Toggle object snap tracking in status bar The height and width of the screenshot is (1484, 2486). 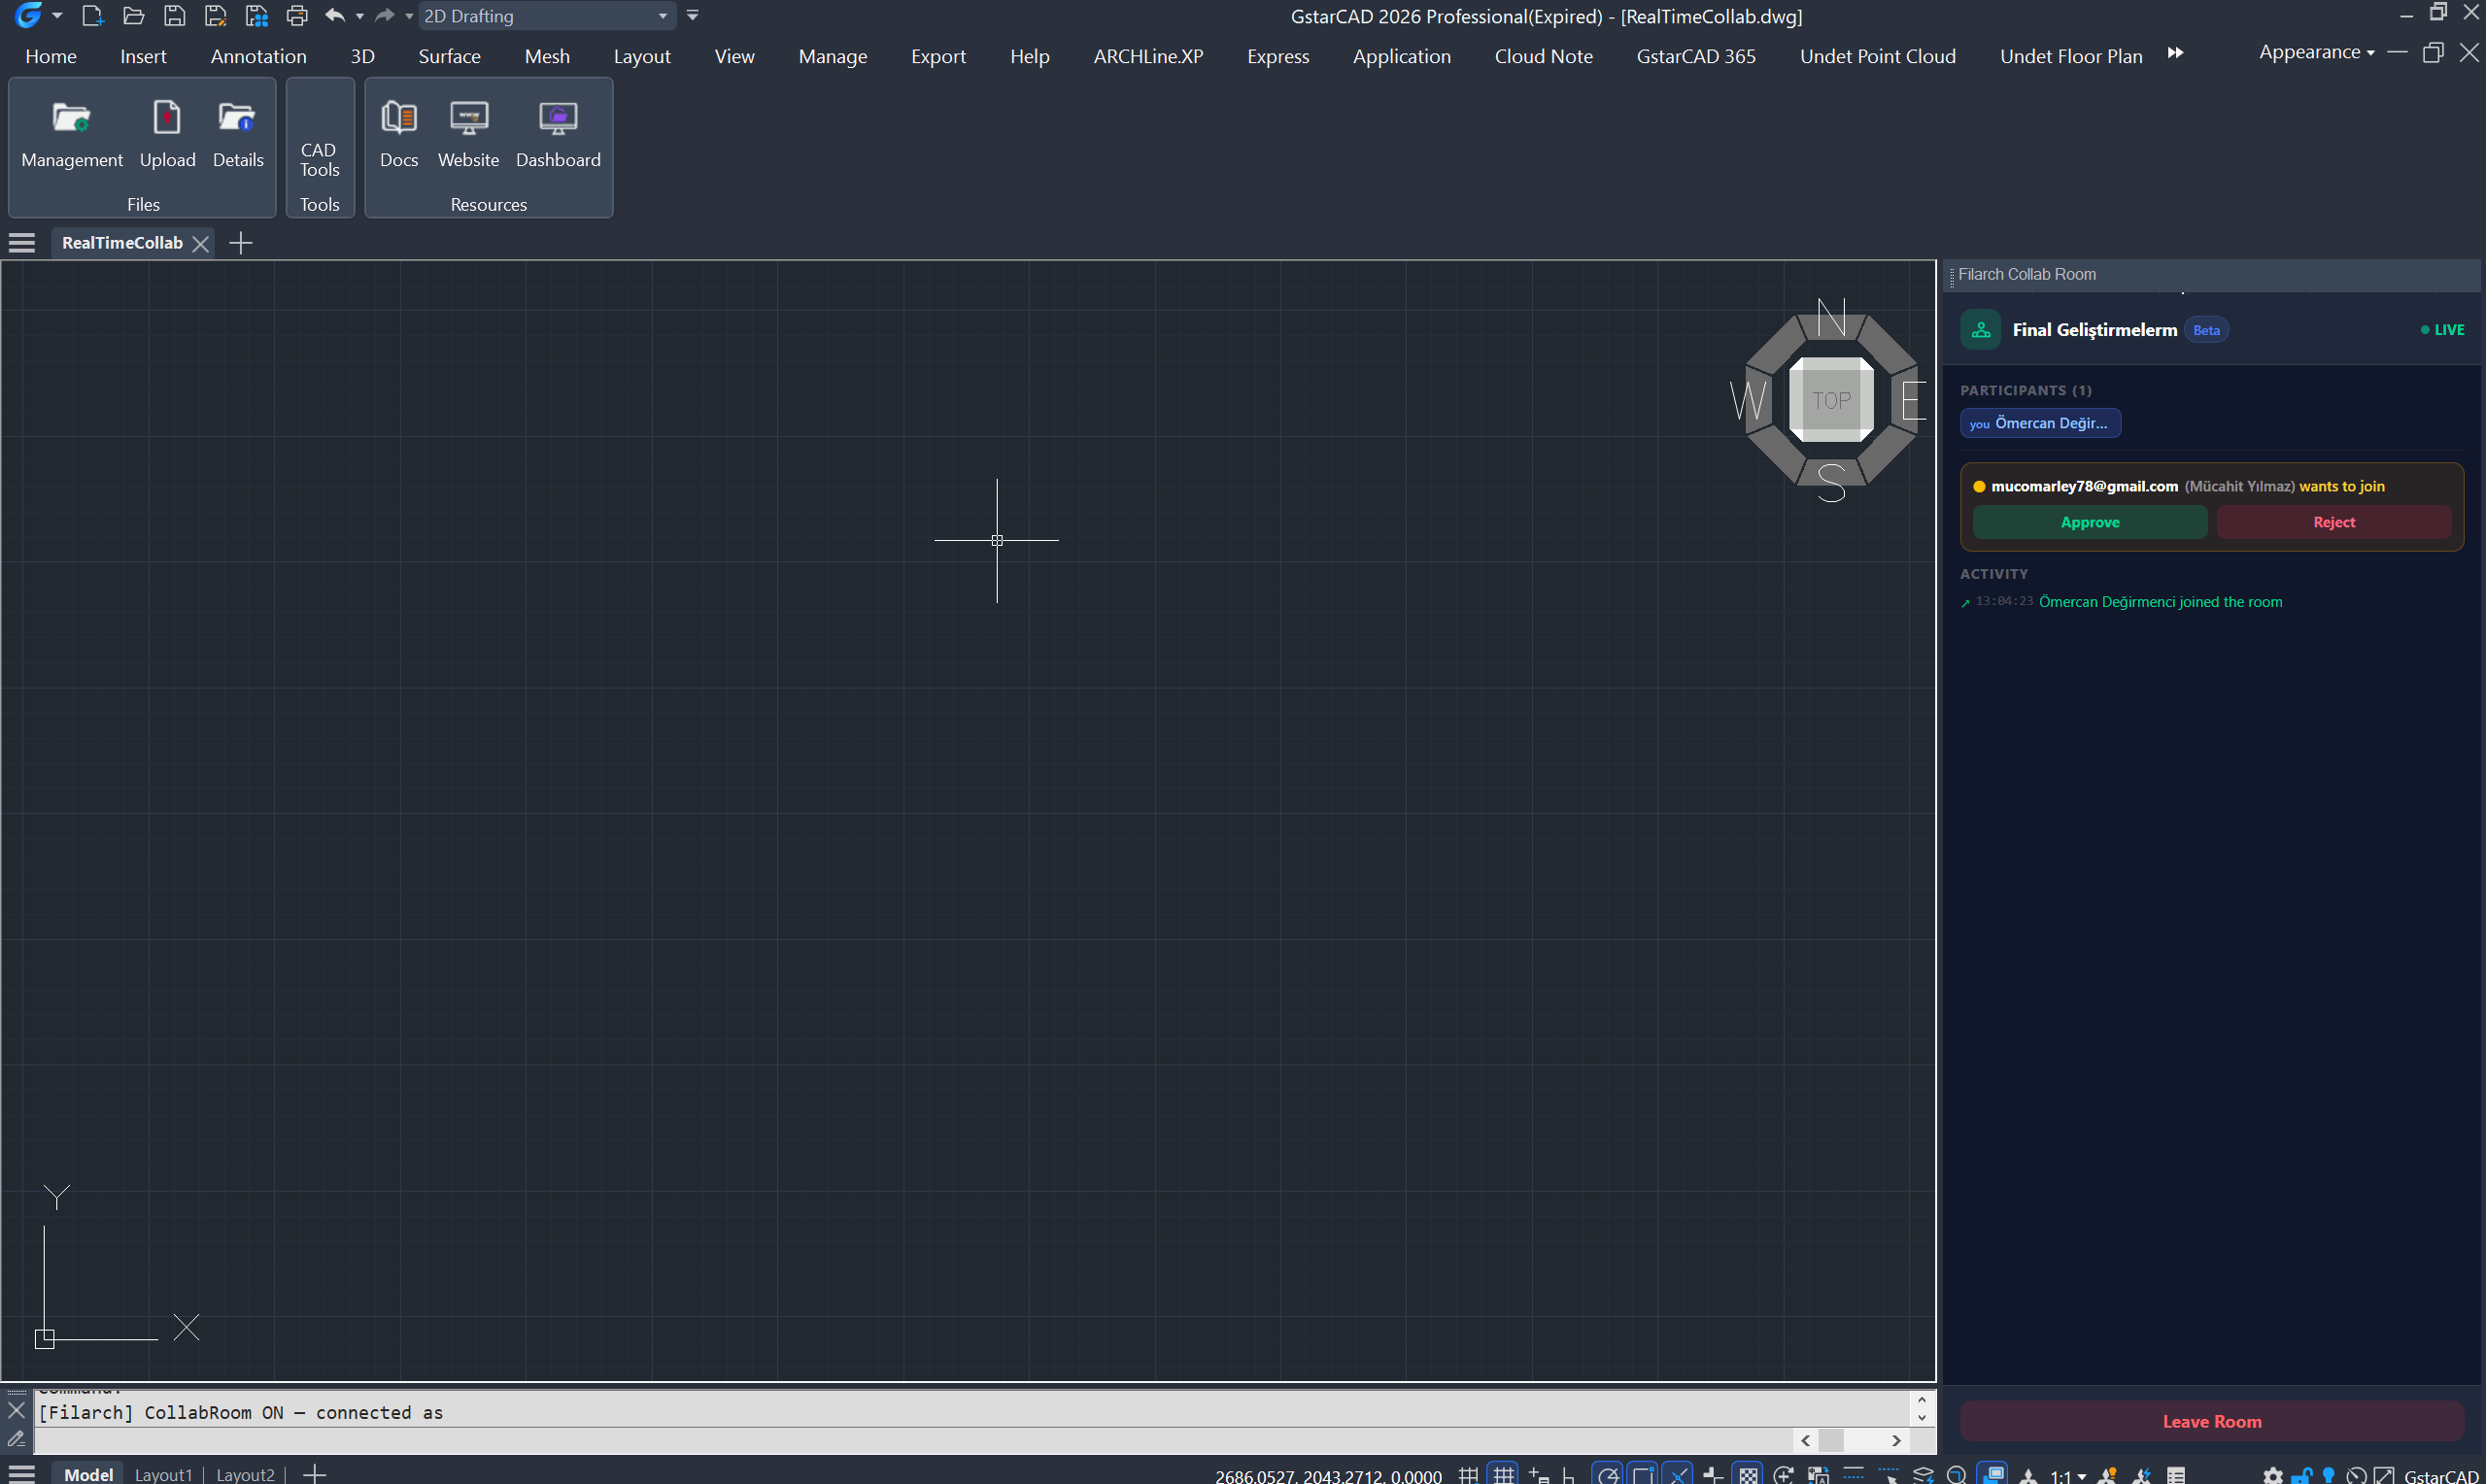point(1678,1475)
